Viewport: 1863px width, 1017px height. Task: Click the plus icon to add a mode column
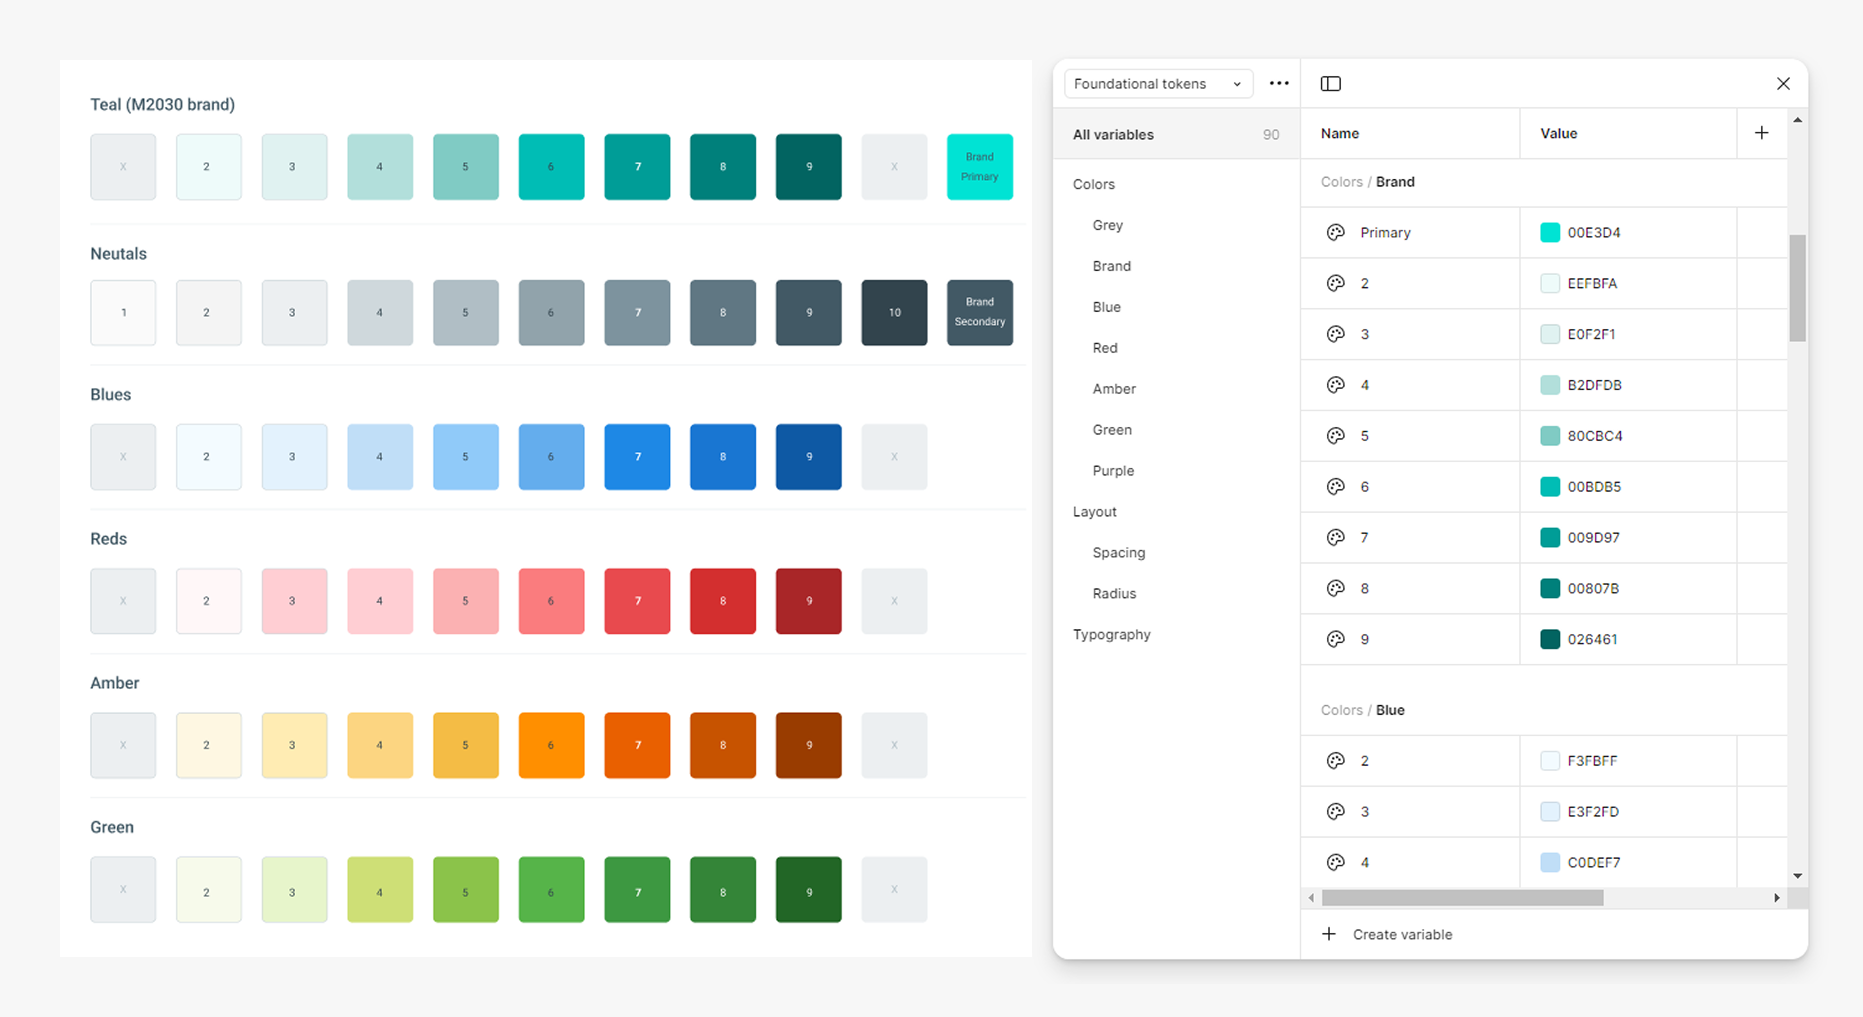coord(1762,133)
